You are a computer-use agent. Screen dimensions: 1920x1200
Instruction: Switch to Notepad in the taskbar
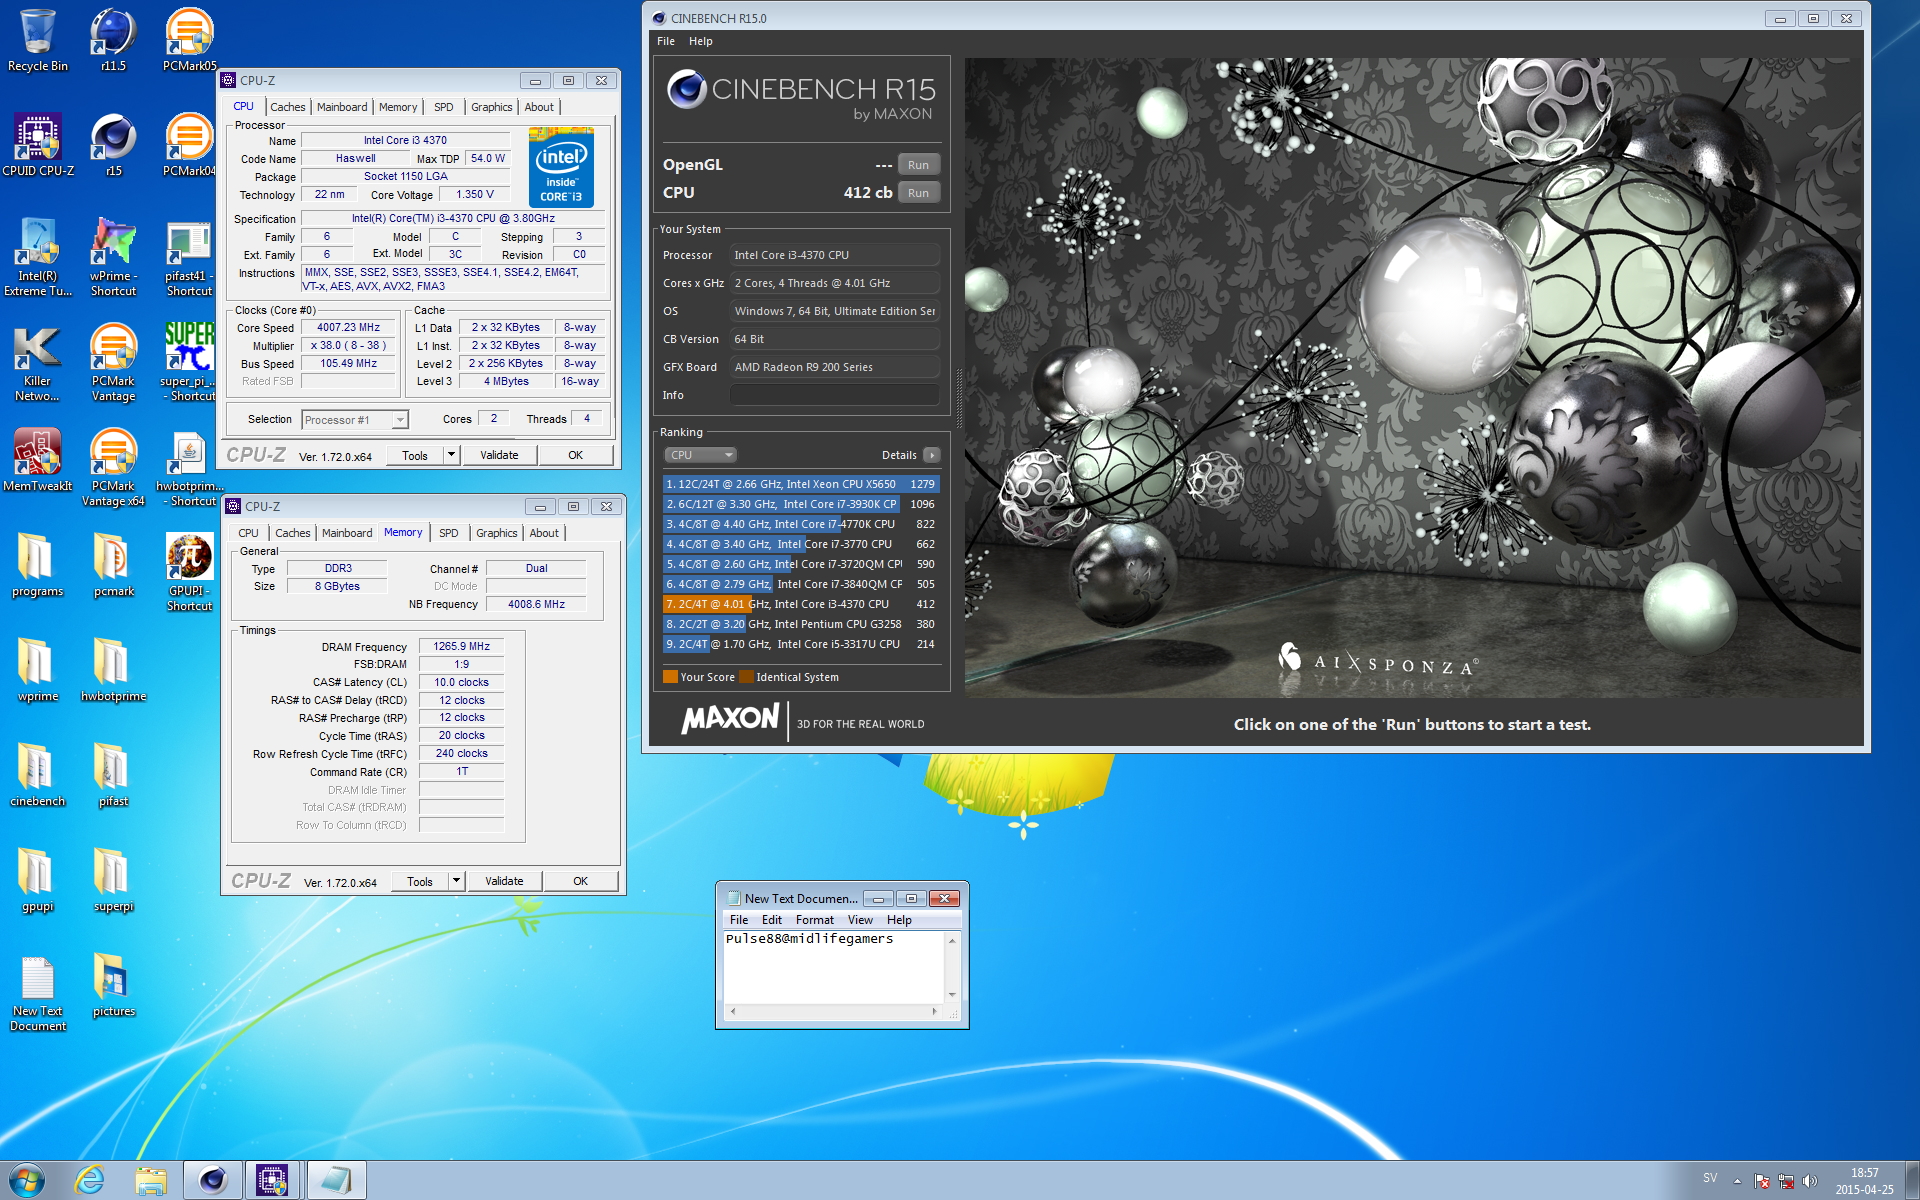(x=336, y=1180)
